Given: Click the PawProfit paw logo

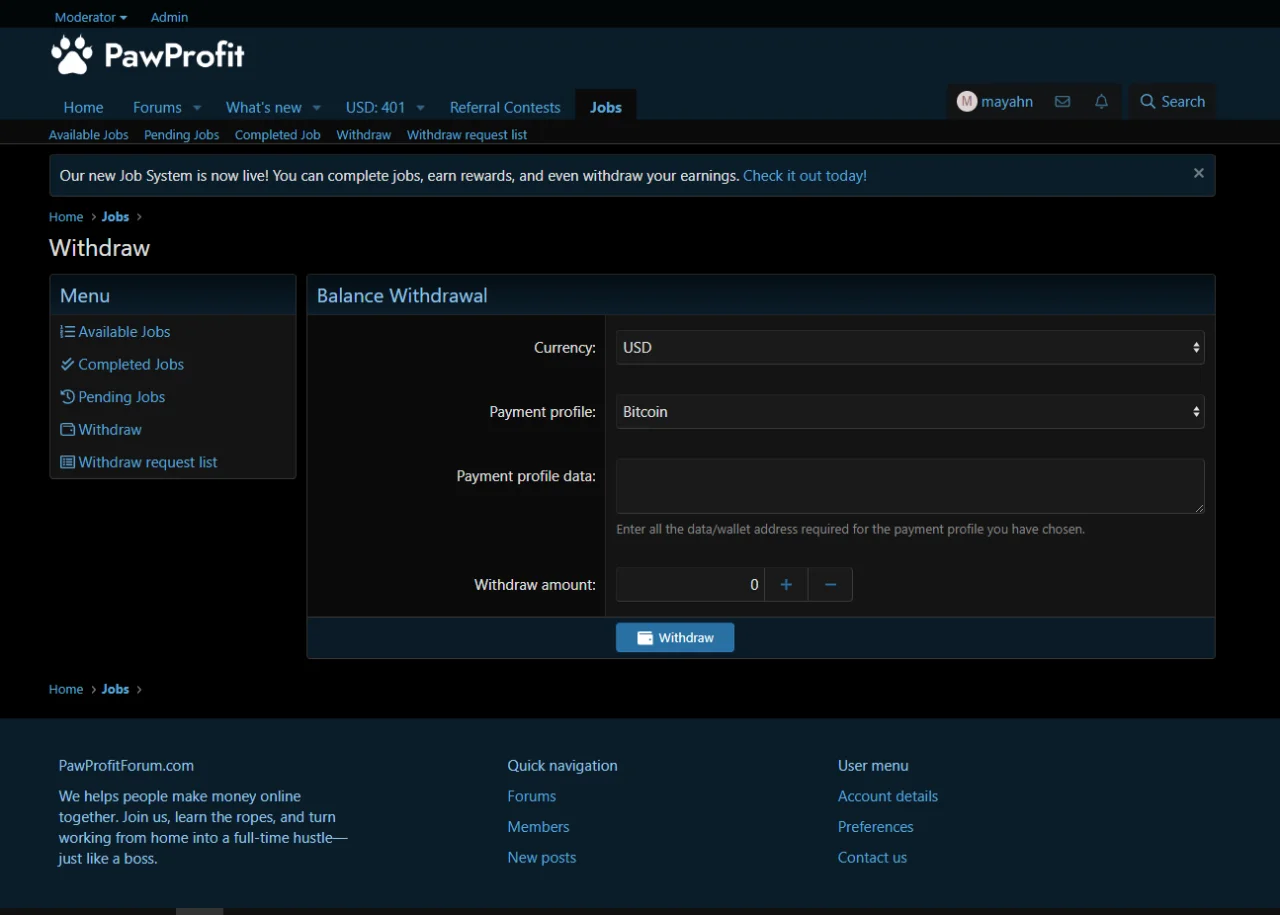Looking at the screenshot, I should (72, 55).
